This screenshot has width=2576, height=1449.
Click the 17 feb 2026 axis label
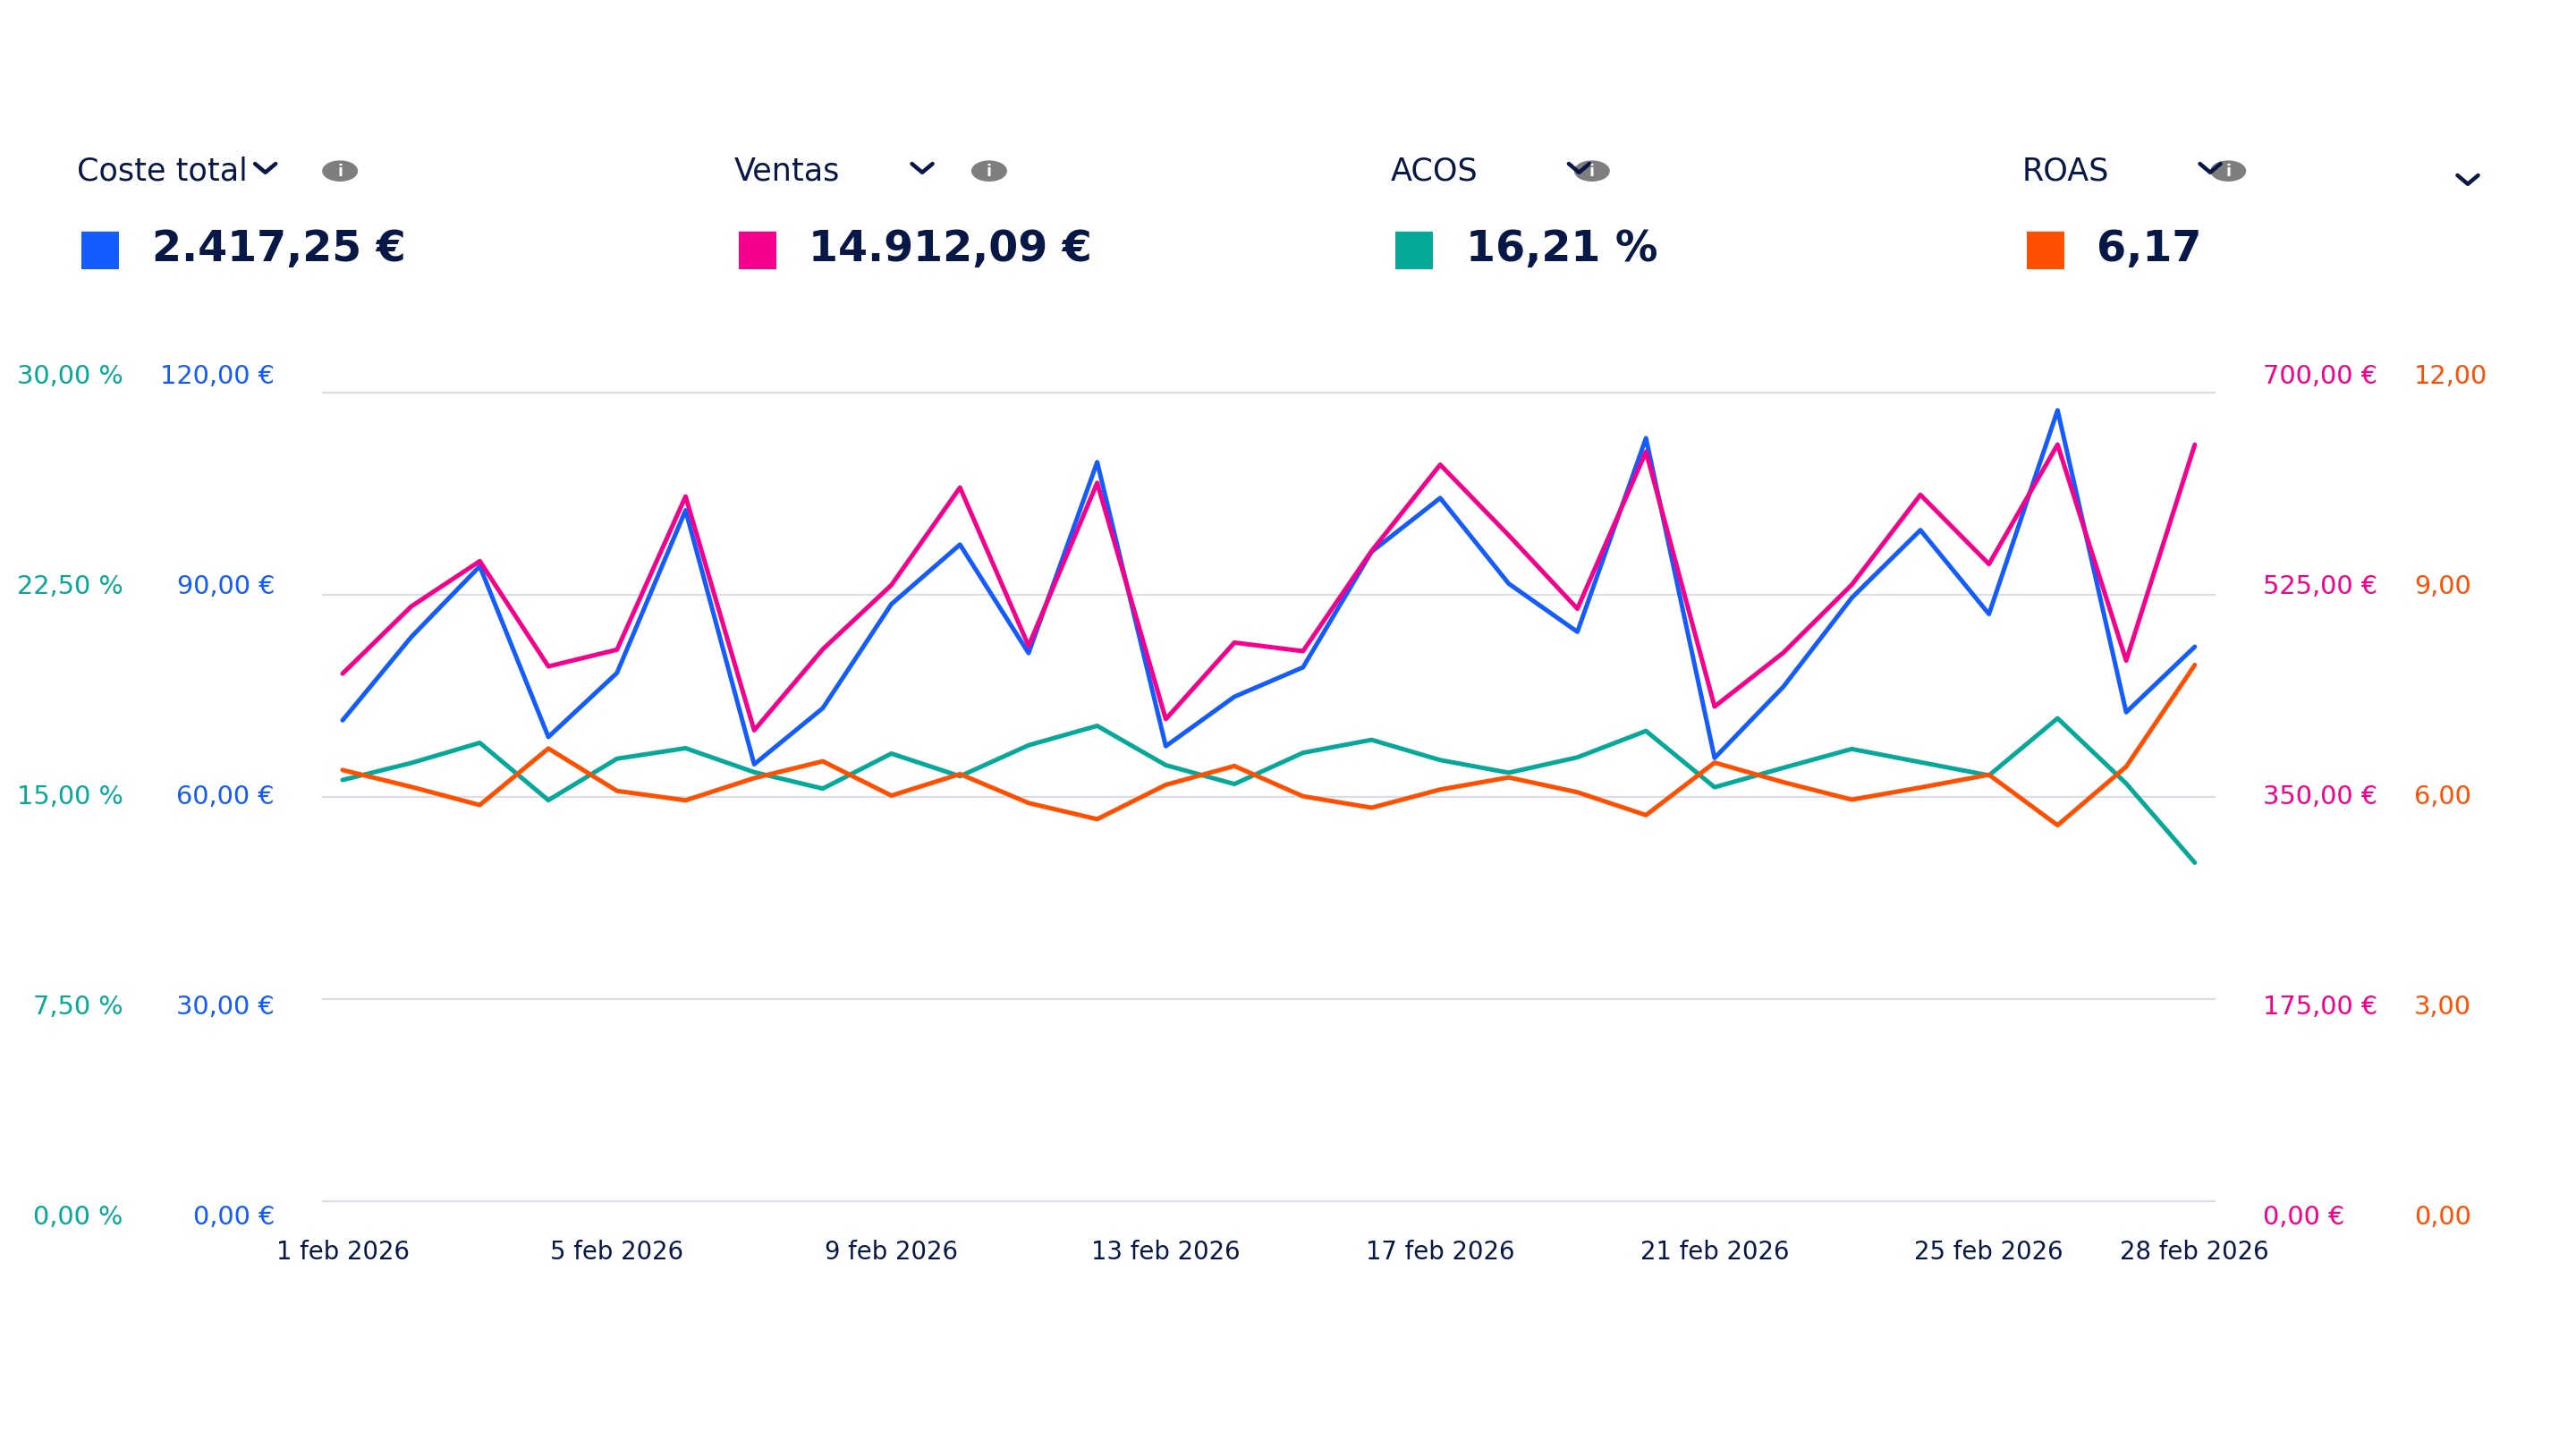coord(1440,1251)
